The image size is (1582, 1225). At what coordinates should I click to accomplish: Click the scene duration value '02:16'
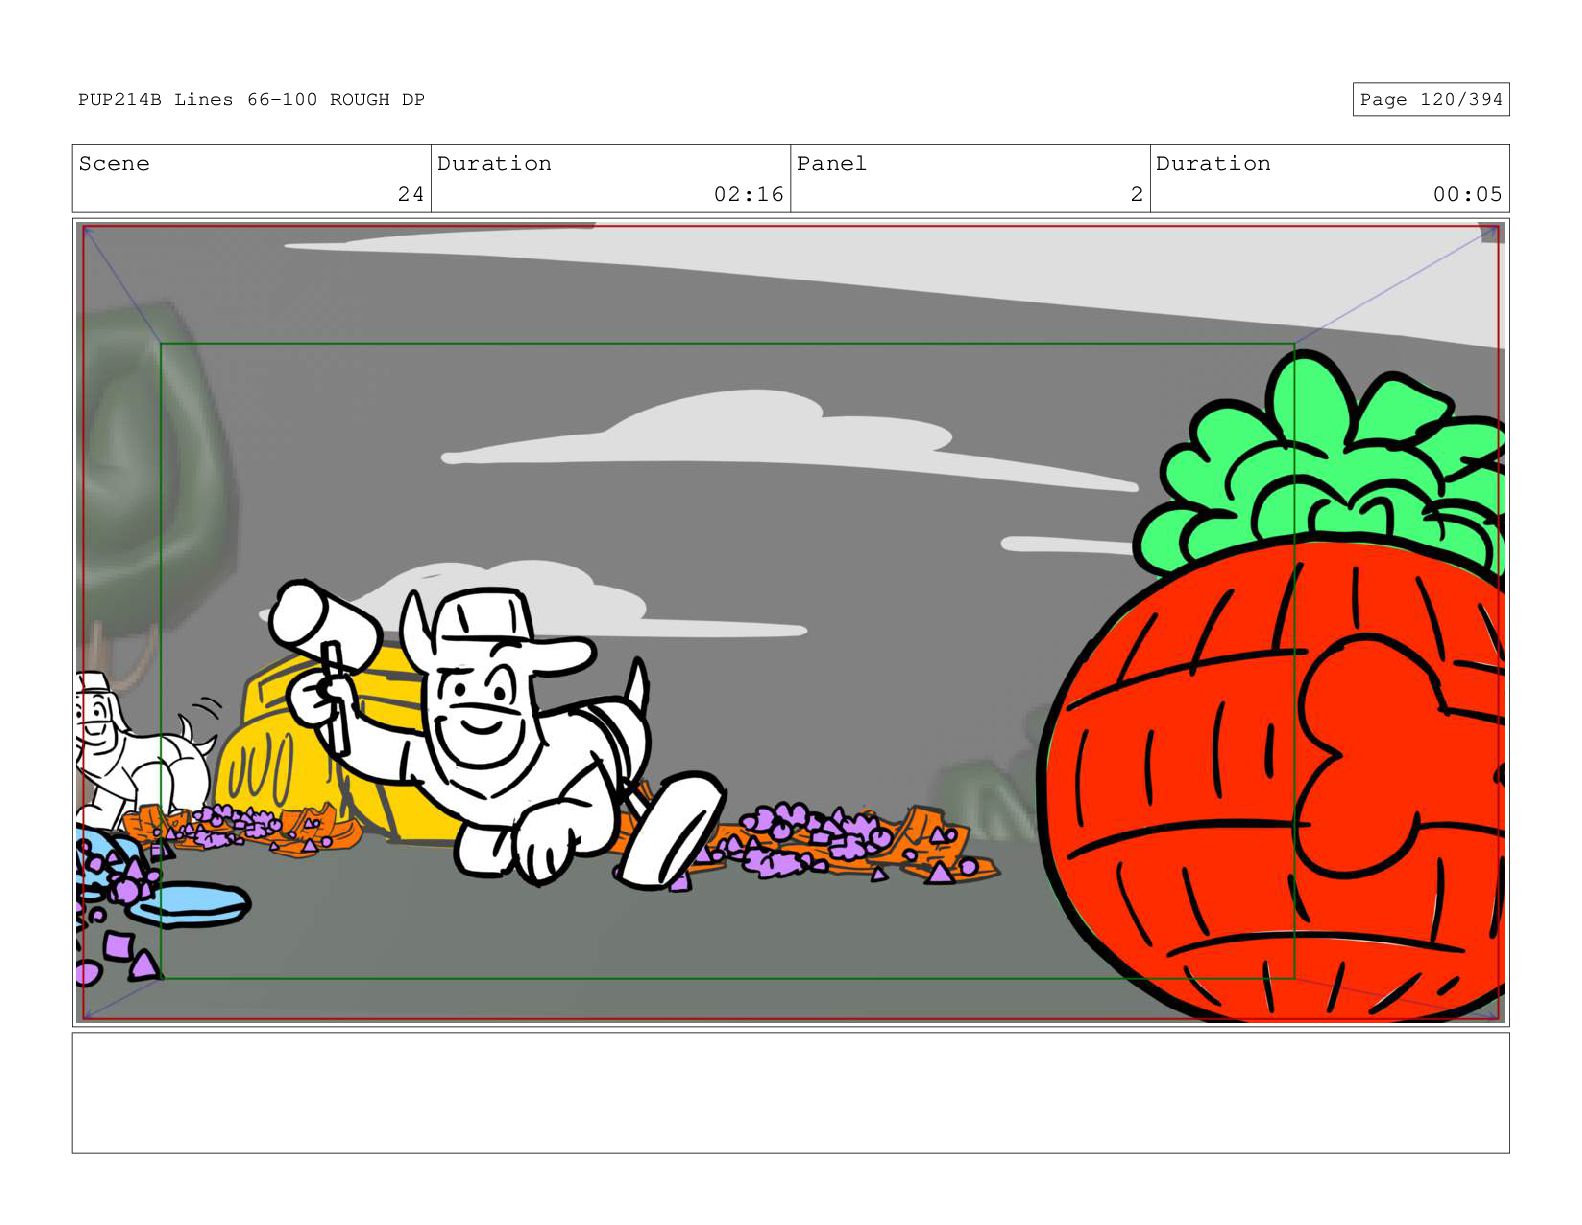[x=748, y=194]
